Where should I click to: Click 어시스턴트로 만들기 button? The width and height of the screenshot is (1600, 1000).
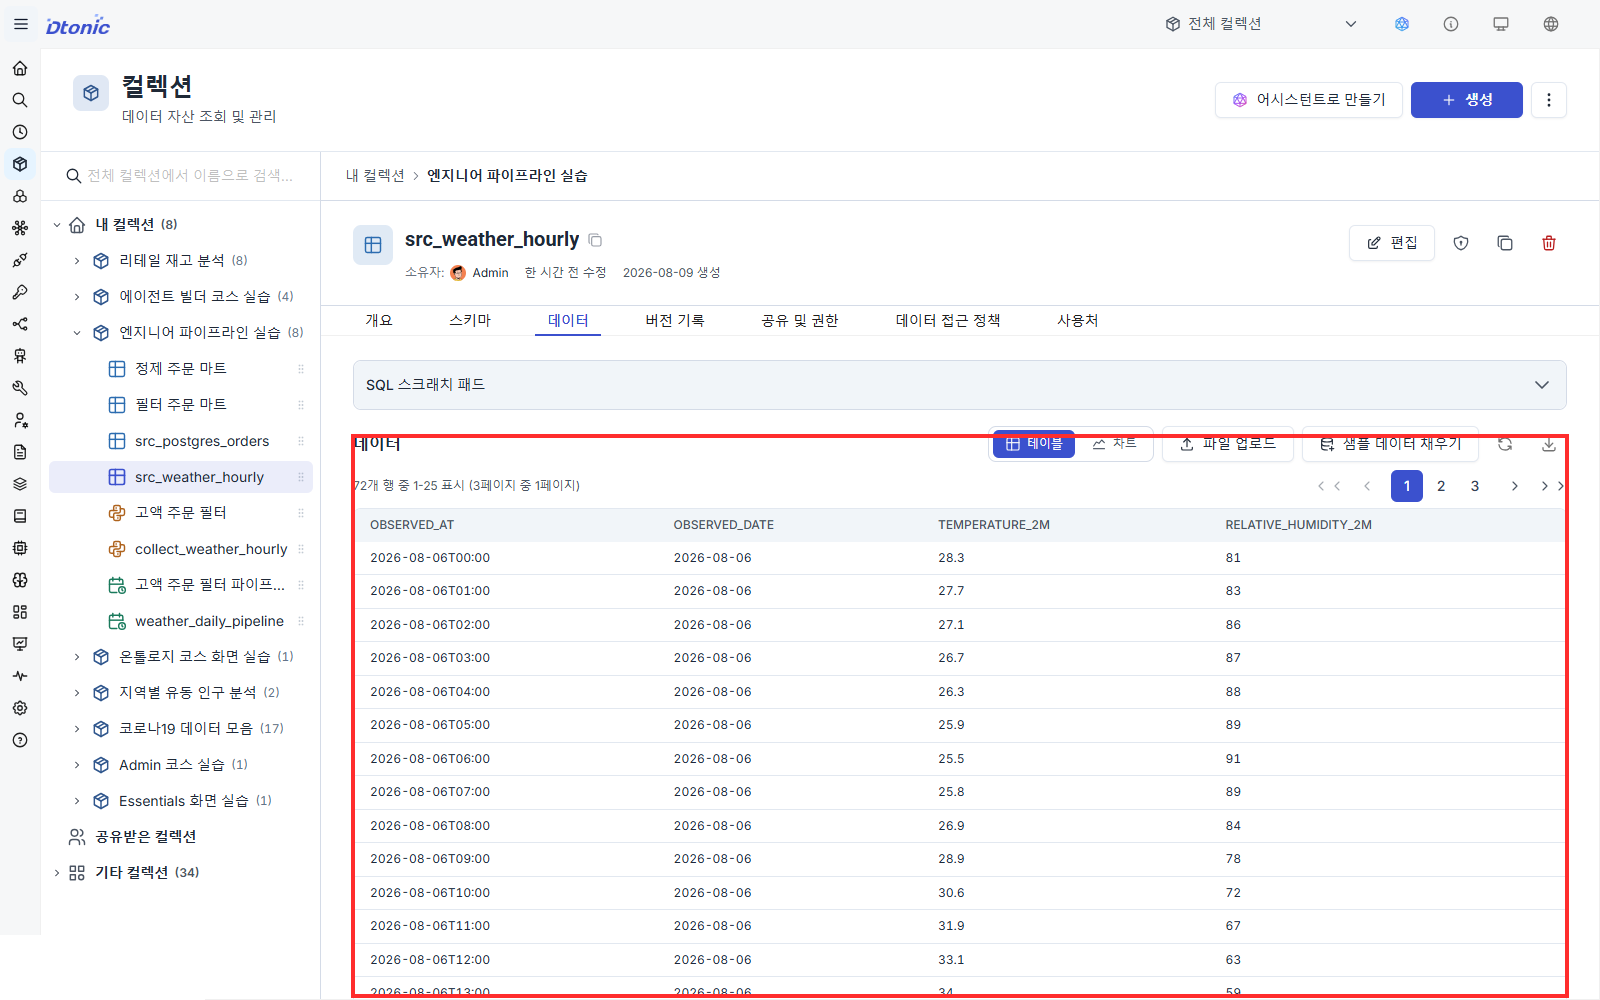pos(1309,100)
